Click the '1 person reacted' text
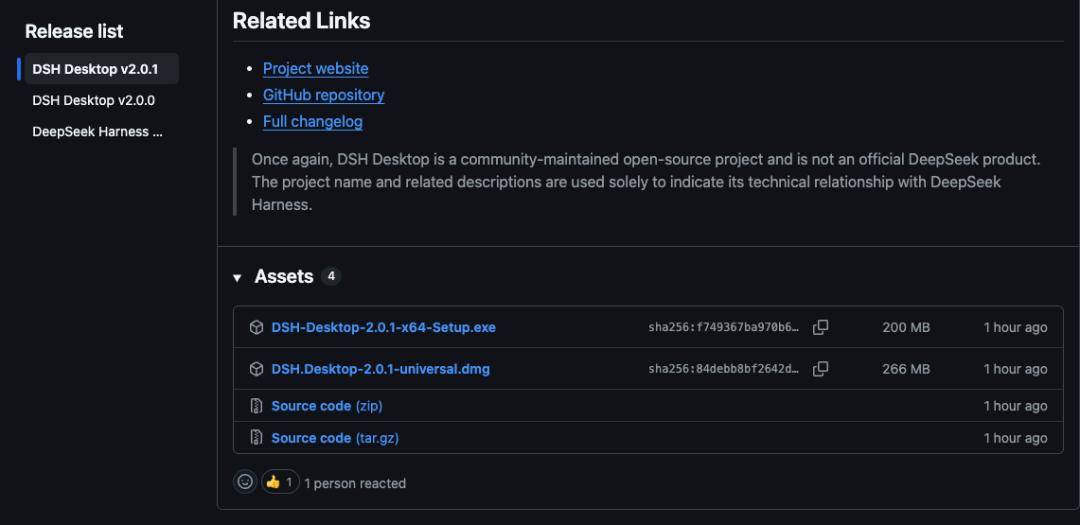Image resolution: width=1080 pixels, height=525 pixels. coord(355,483)
